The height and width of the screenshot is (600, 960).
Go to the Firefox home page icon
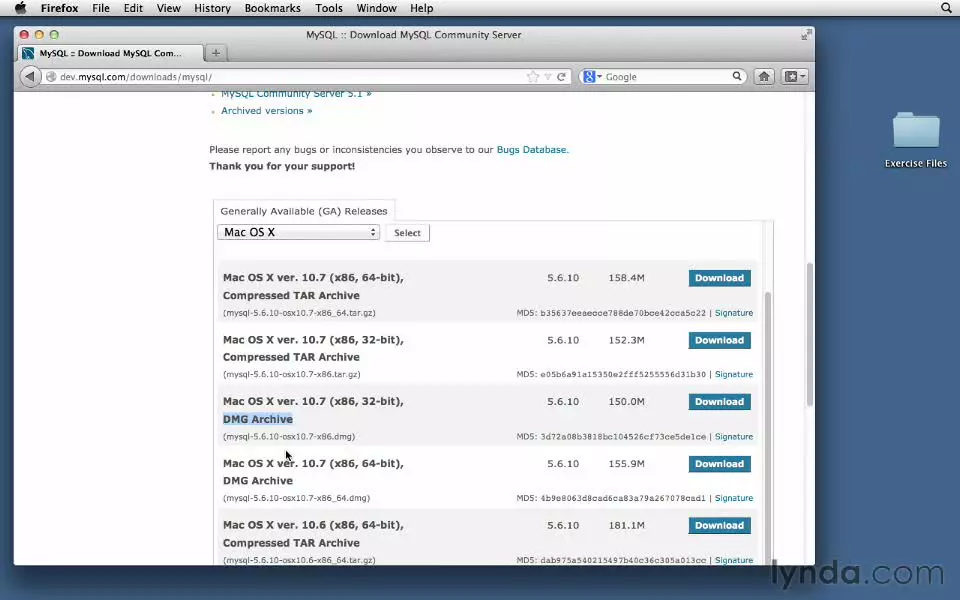[764, 77]
